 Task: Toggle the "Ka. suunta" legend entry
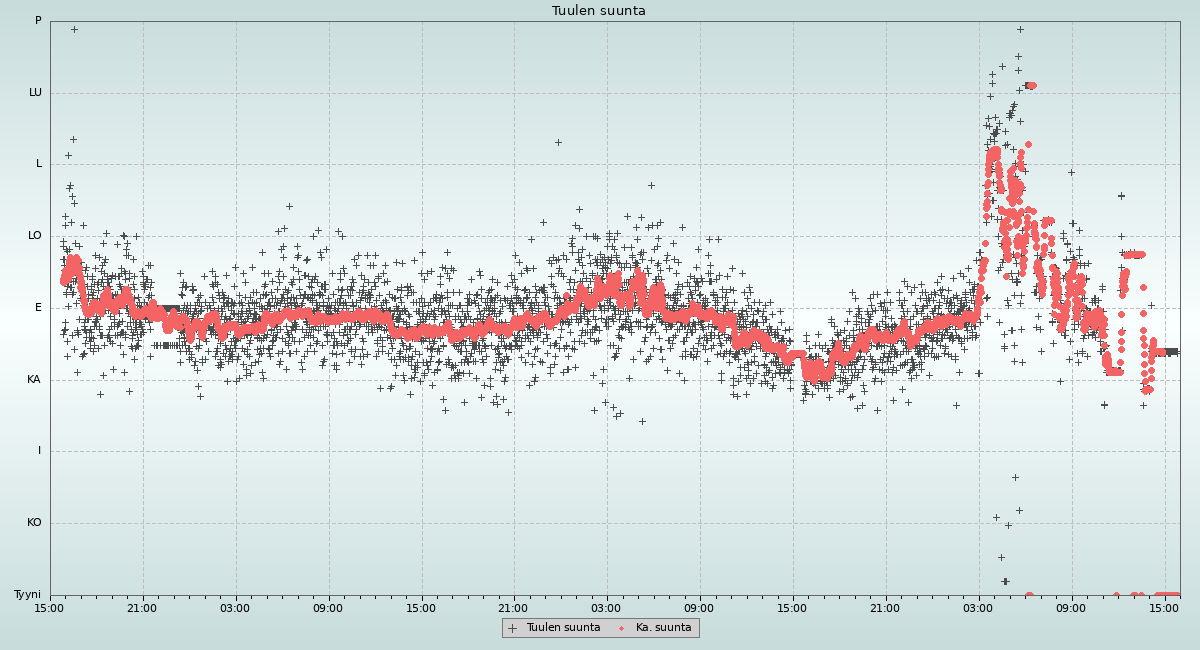(x=663, y=628)
